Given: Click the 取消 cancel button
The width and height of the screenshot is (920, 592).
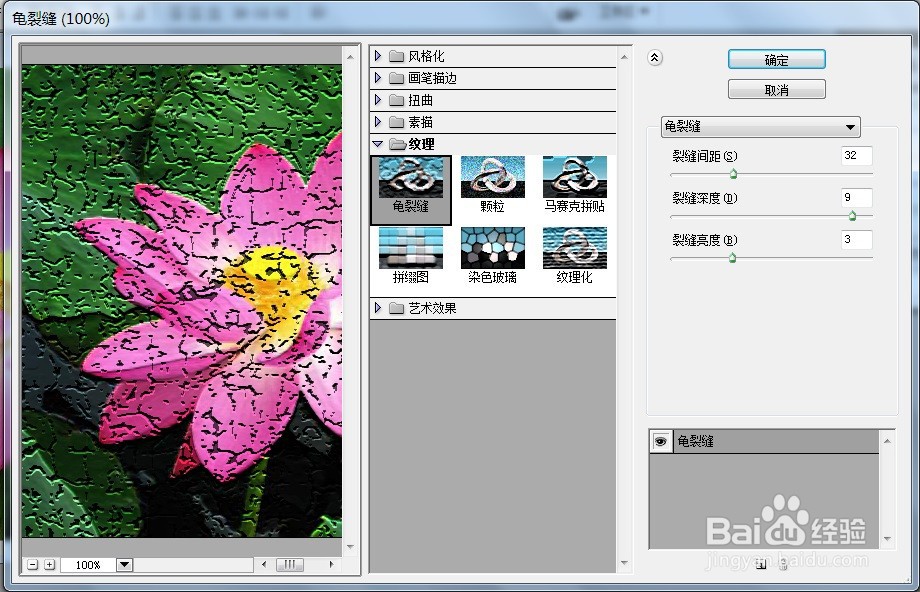Looking at the screenshot, I should (x=776, y=90).
